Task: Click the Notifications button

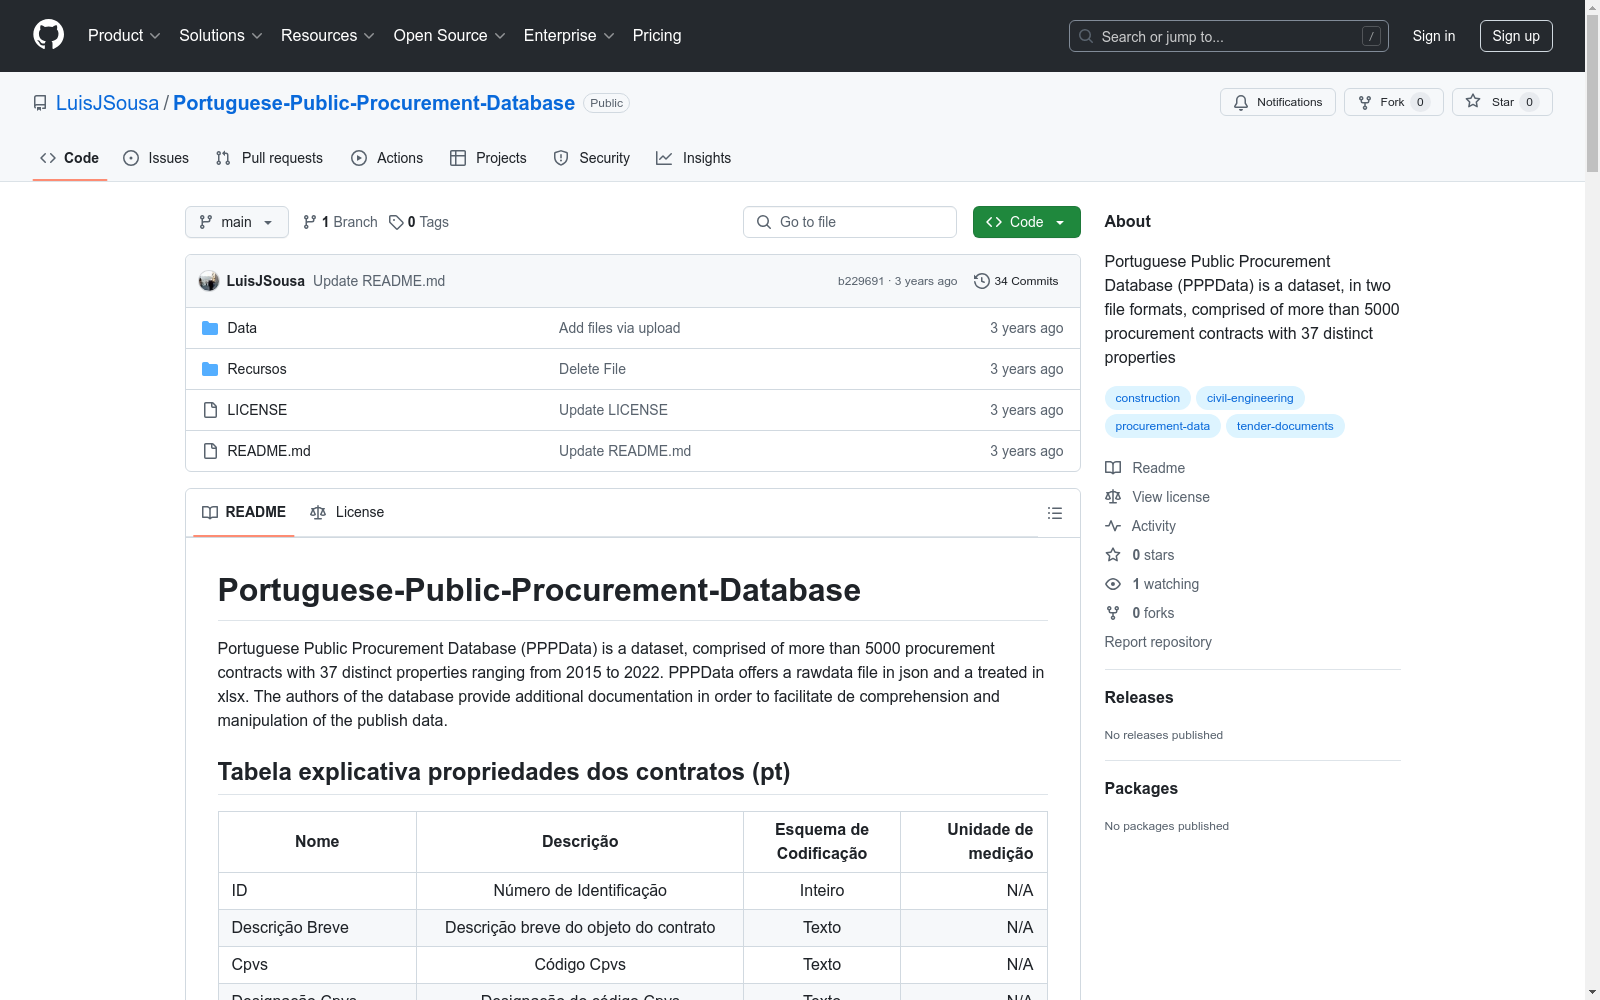Action: (1278, 102)
